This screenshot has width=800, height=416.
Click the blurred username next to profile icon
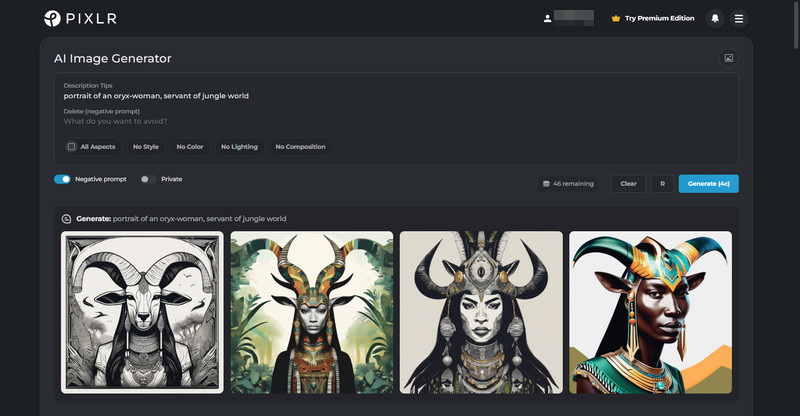pyautogui.click(x=574, y=18)
